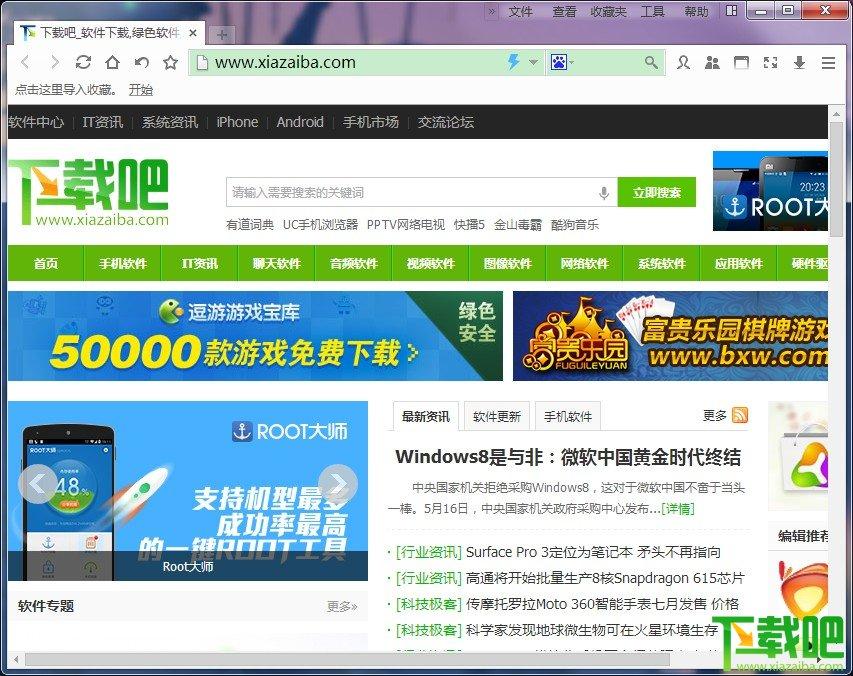Open a new tab with the plus button
This screenshot has height=676, width=853.
tap(221, 35)
